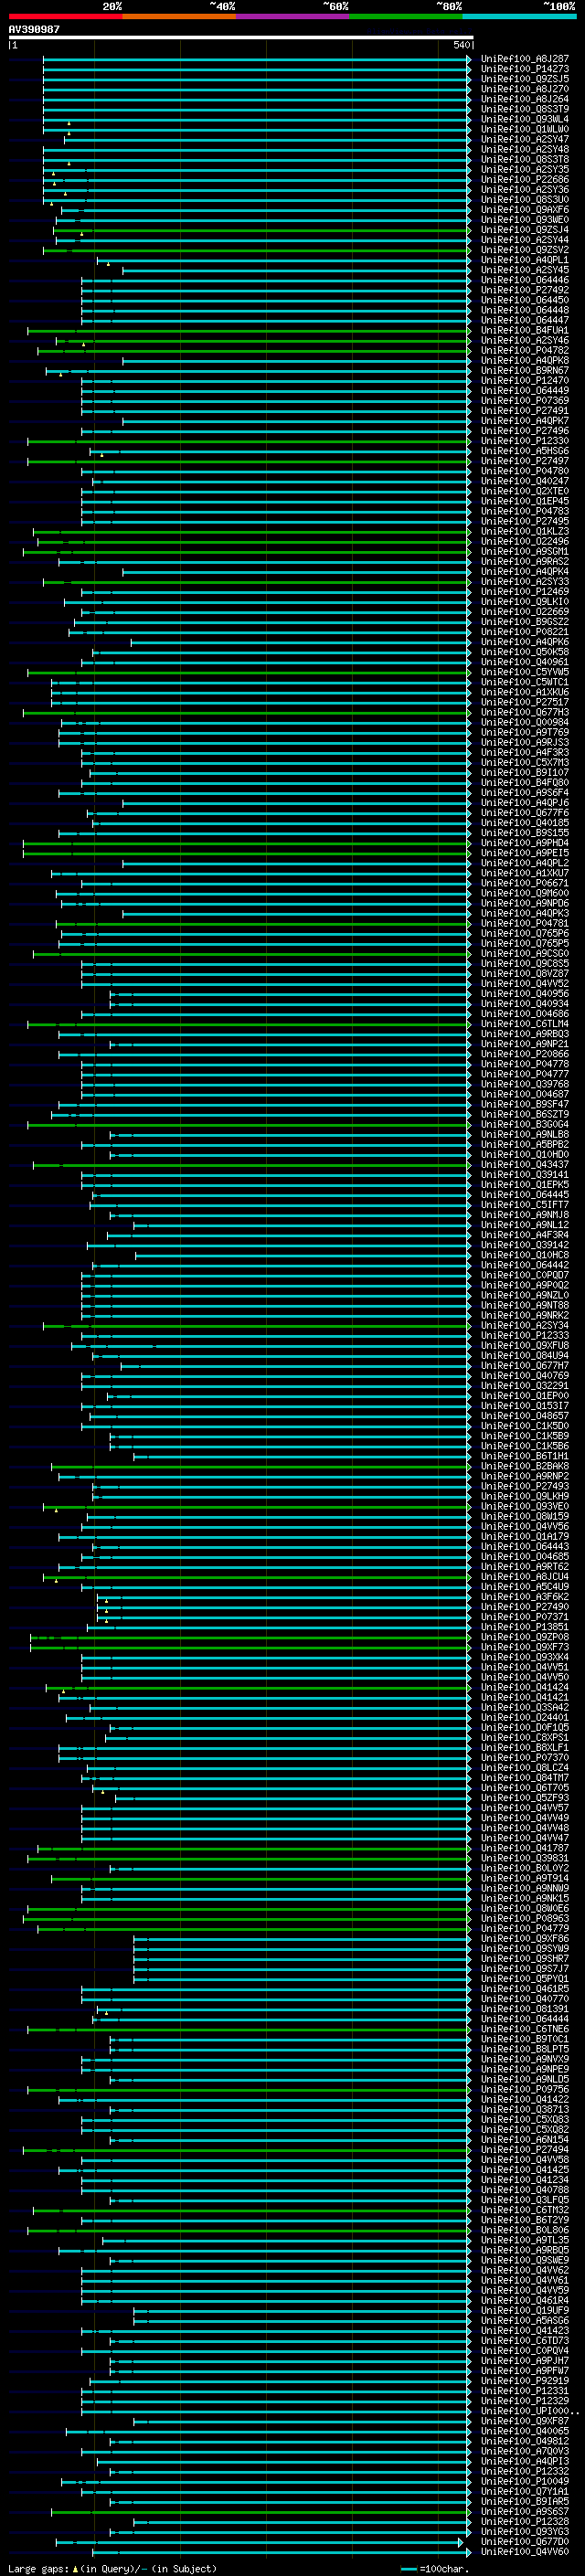Viewport: 585px width, 2576px height.
Task: Select the UniRef100_C6TLM4 label
Action: (x=525, y=1024)
